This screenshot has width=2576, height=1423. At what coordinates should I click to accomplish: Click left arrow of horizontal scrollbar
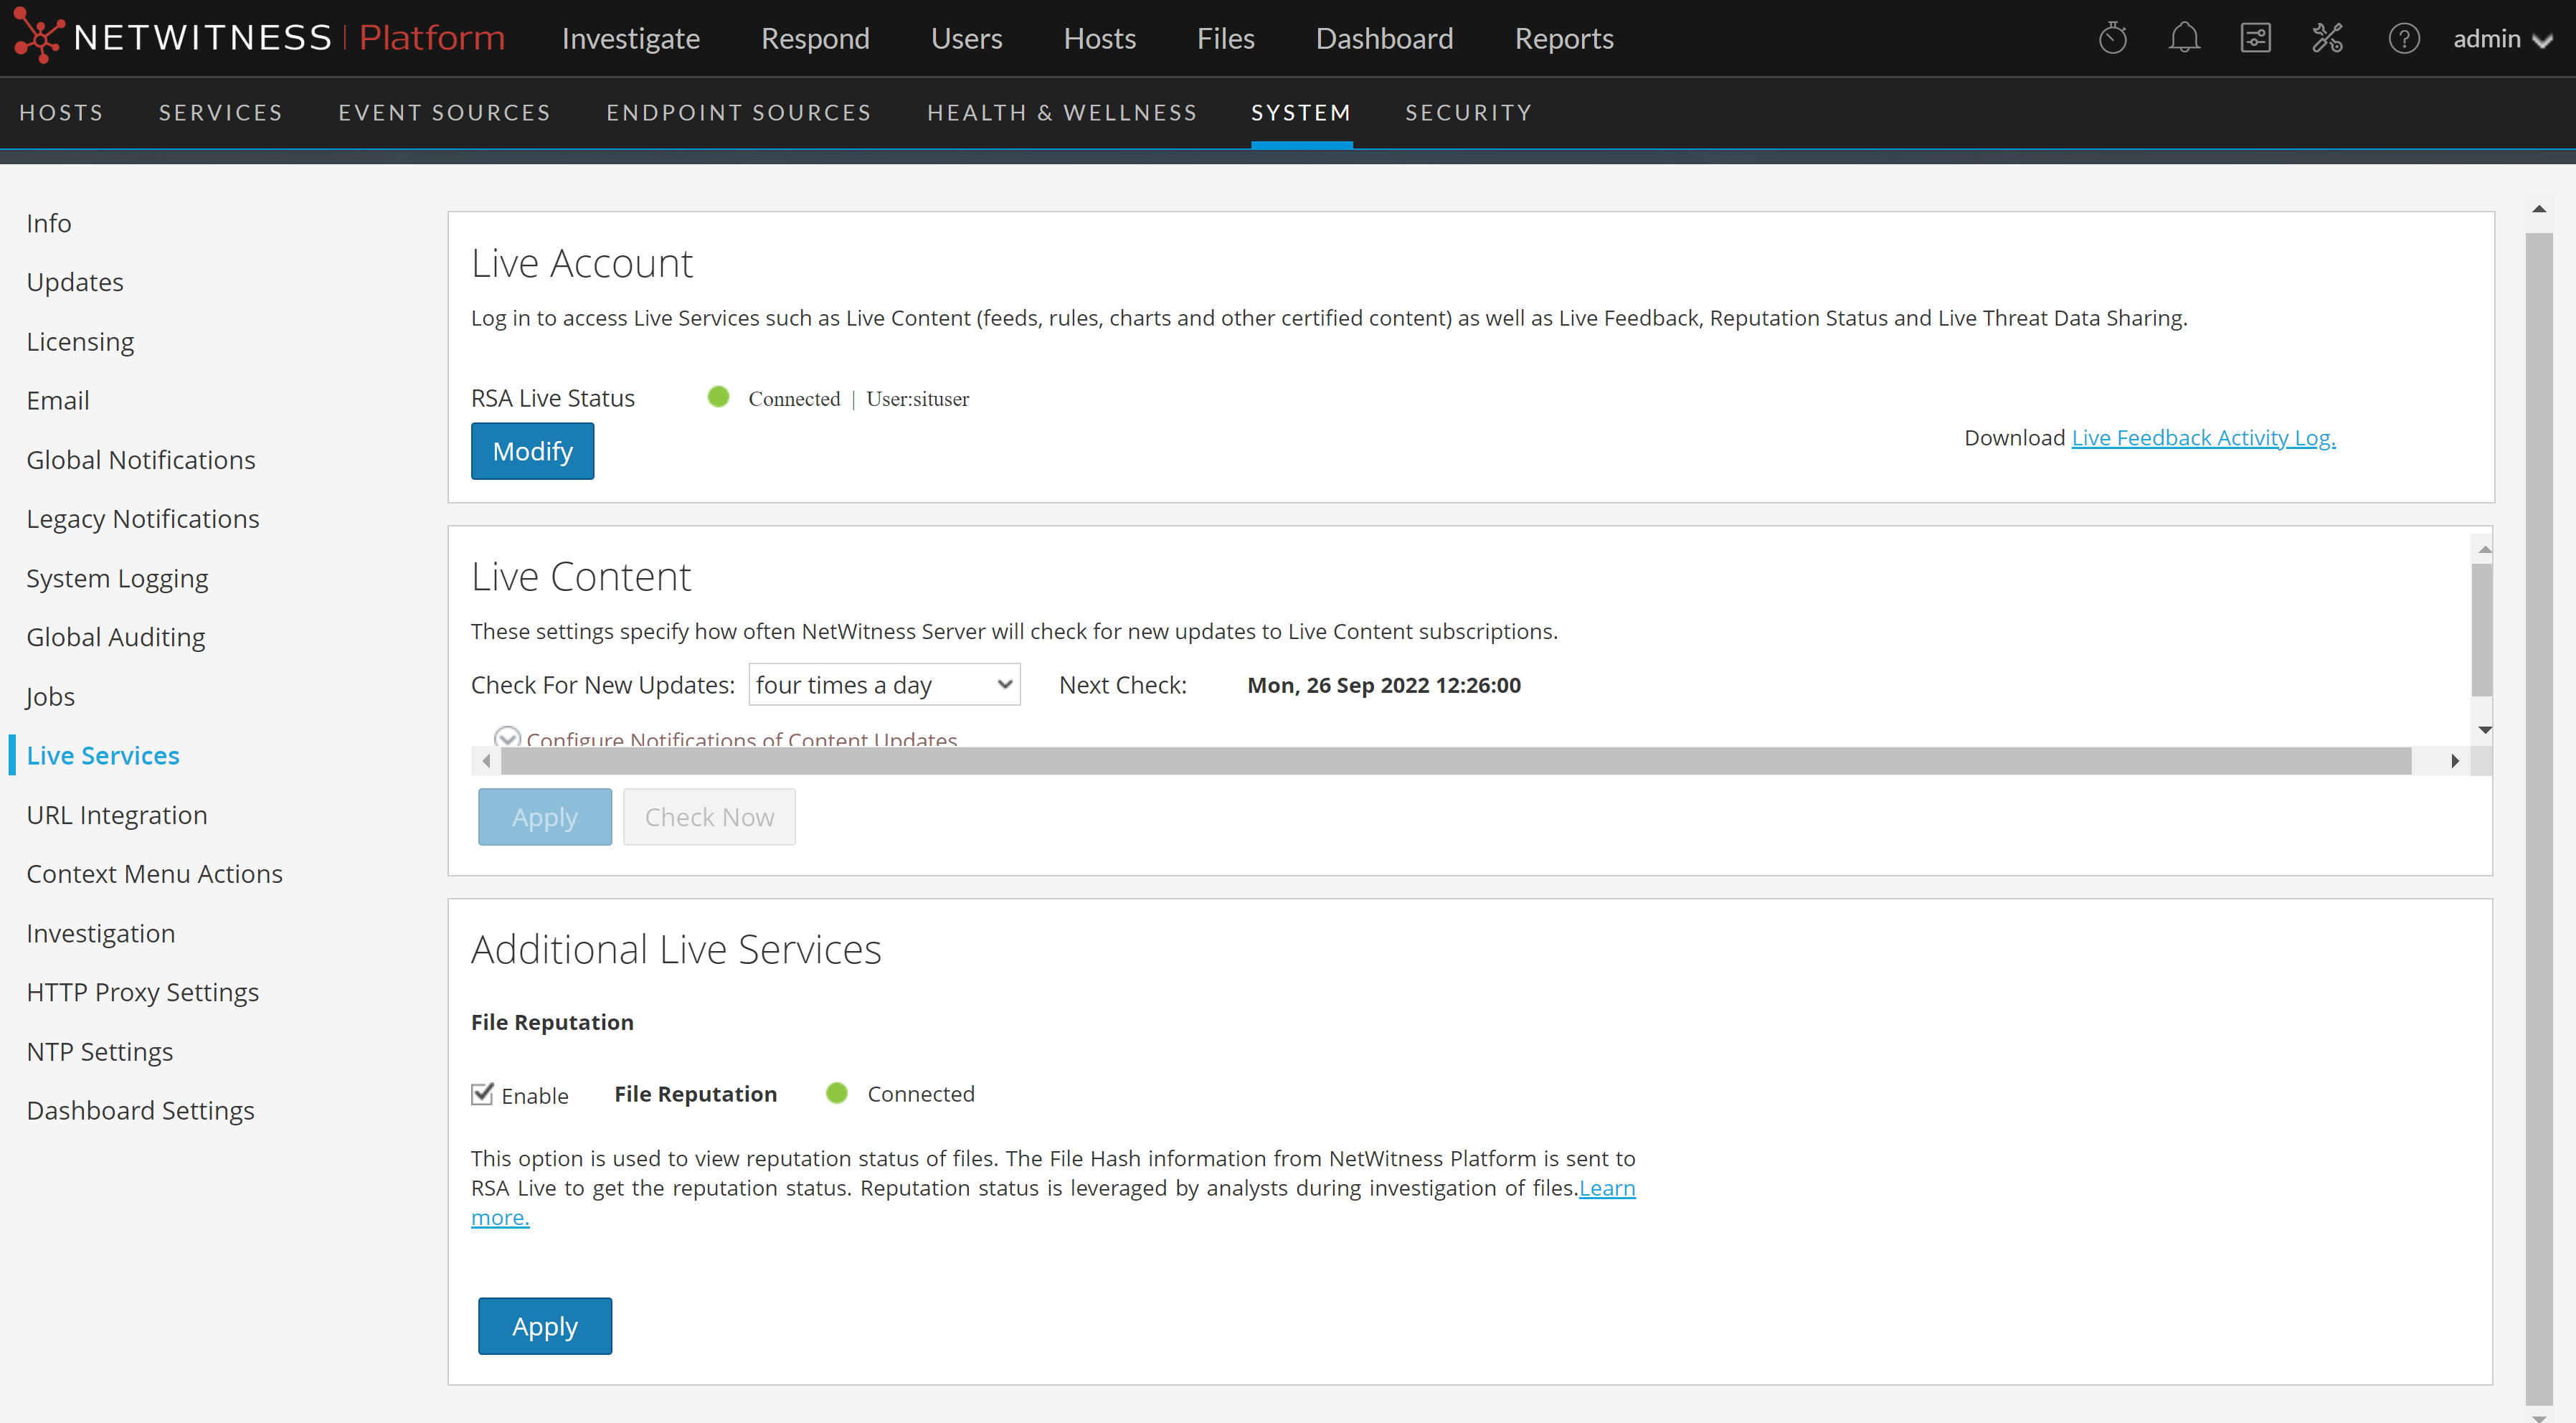(x=486, y=761)
